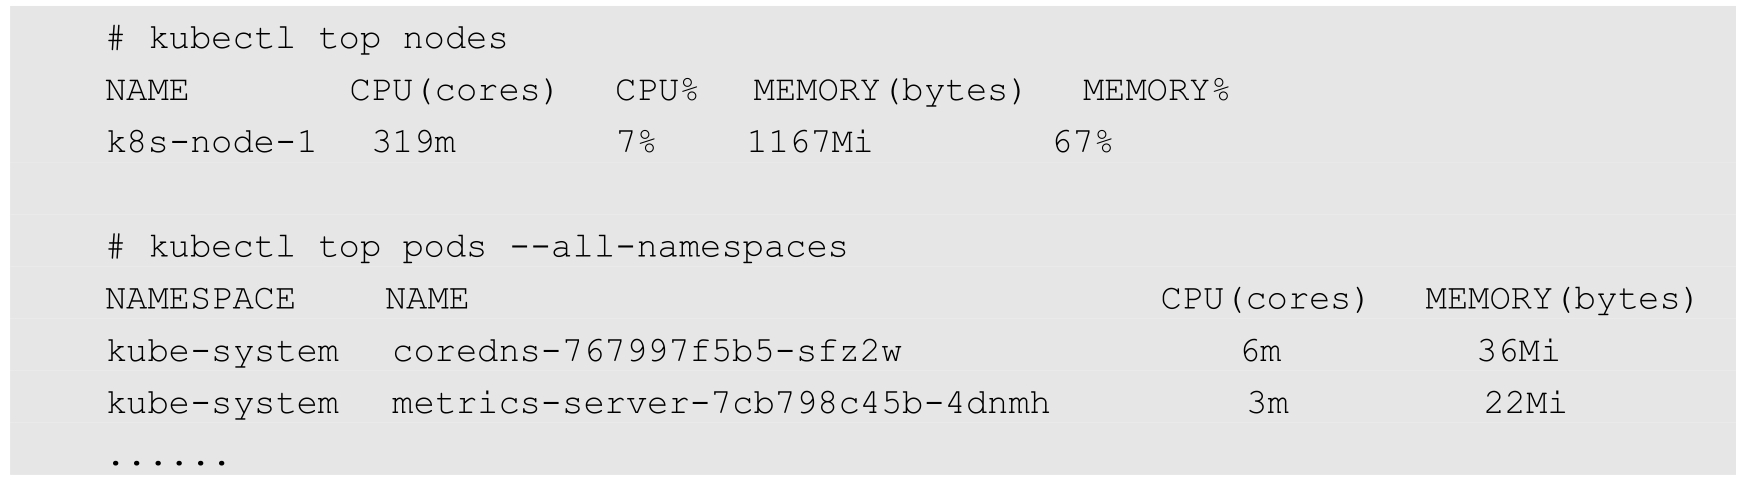Click the MEMORY% column header
Screen dimensions: 1742x484
[x=1155, y=91]
